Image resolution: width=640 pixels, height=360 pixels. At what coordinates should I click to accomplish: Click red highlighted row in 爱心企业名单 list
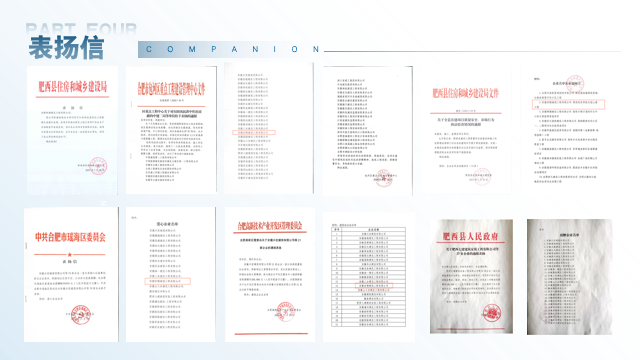click(x=168, y=281)
